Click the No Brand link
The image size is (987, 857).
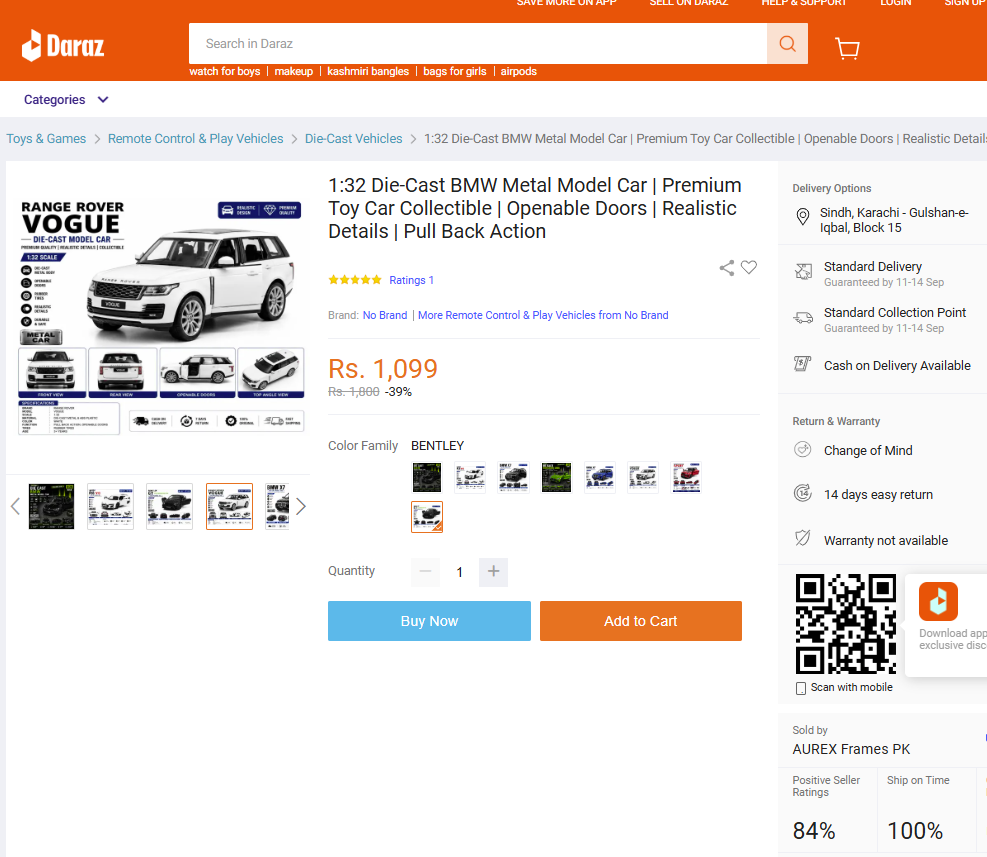click(385, 315)
